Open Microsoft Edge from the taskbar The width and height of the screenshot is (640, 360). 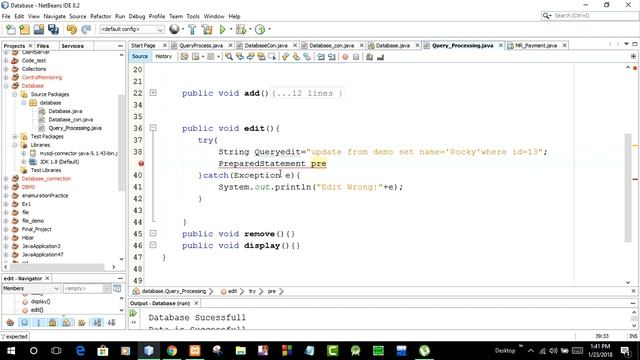coord(80,351)
